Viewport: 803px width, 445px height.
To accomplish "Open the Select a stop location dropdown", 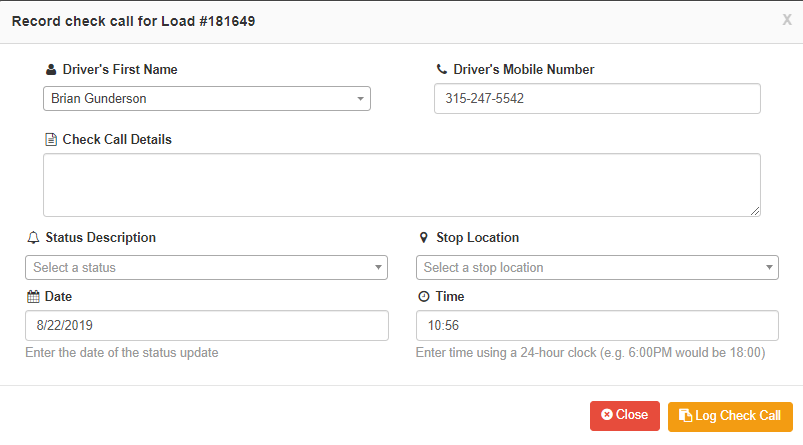I will pos(590,268).
